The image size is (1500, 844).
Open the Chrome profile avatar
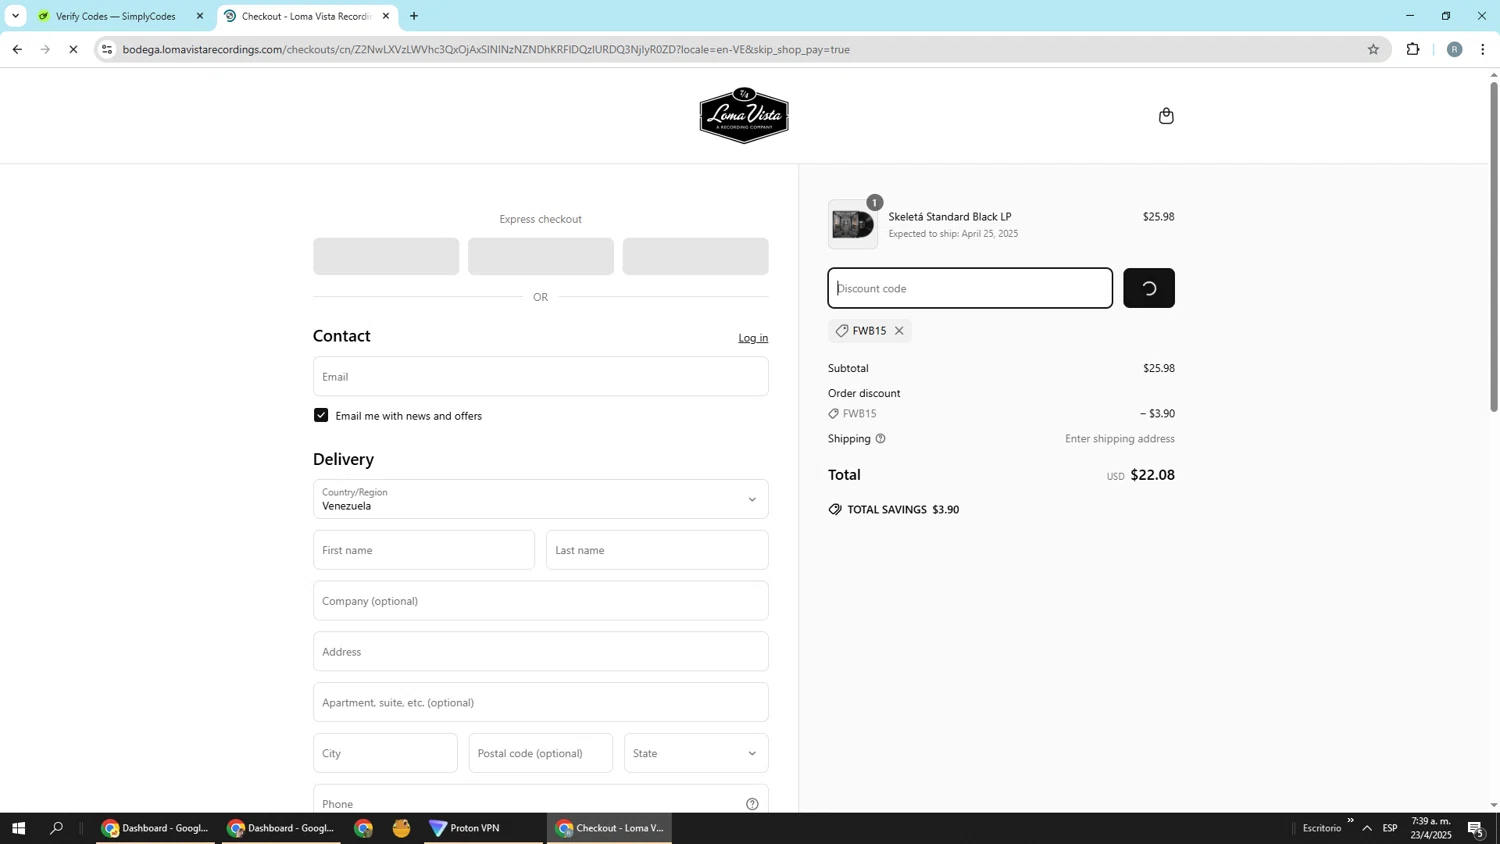[1454, 49]
